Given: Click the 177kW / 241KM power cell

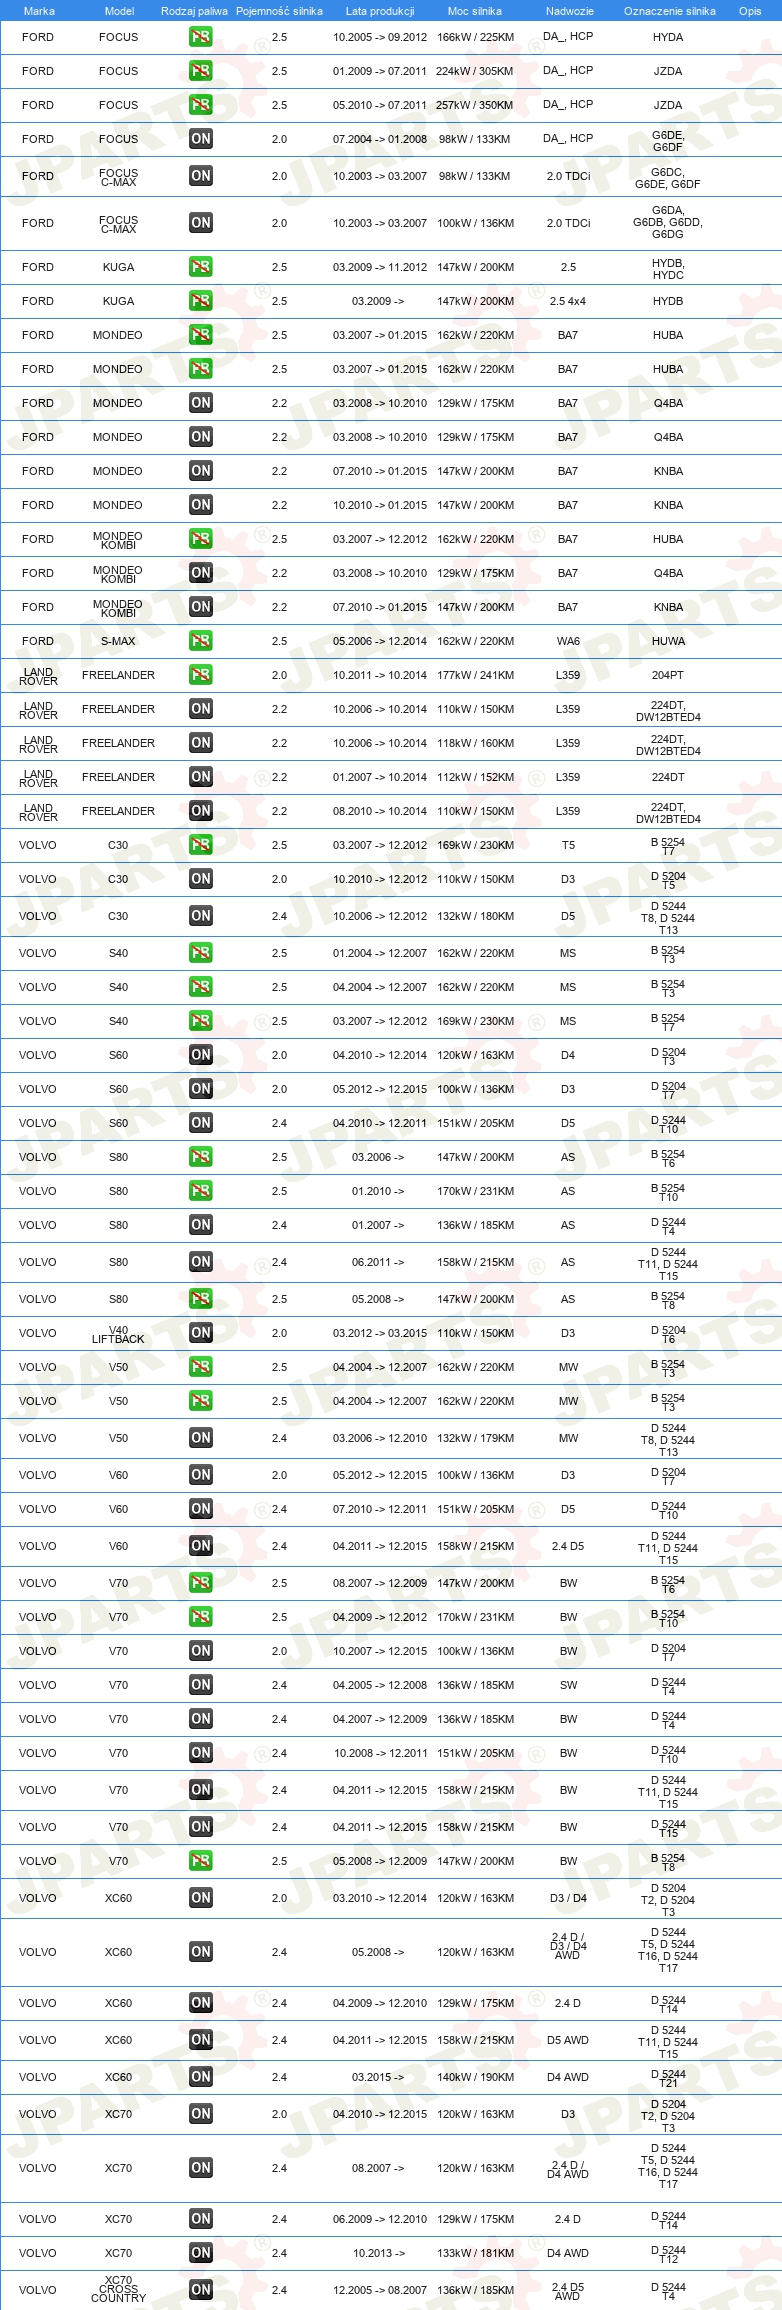Looking at the screenshot, I should coord(475,675).
